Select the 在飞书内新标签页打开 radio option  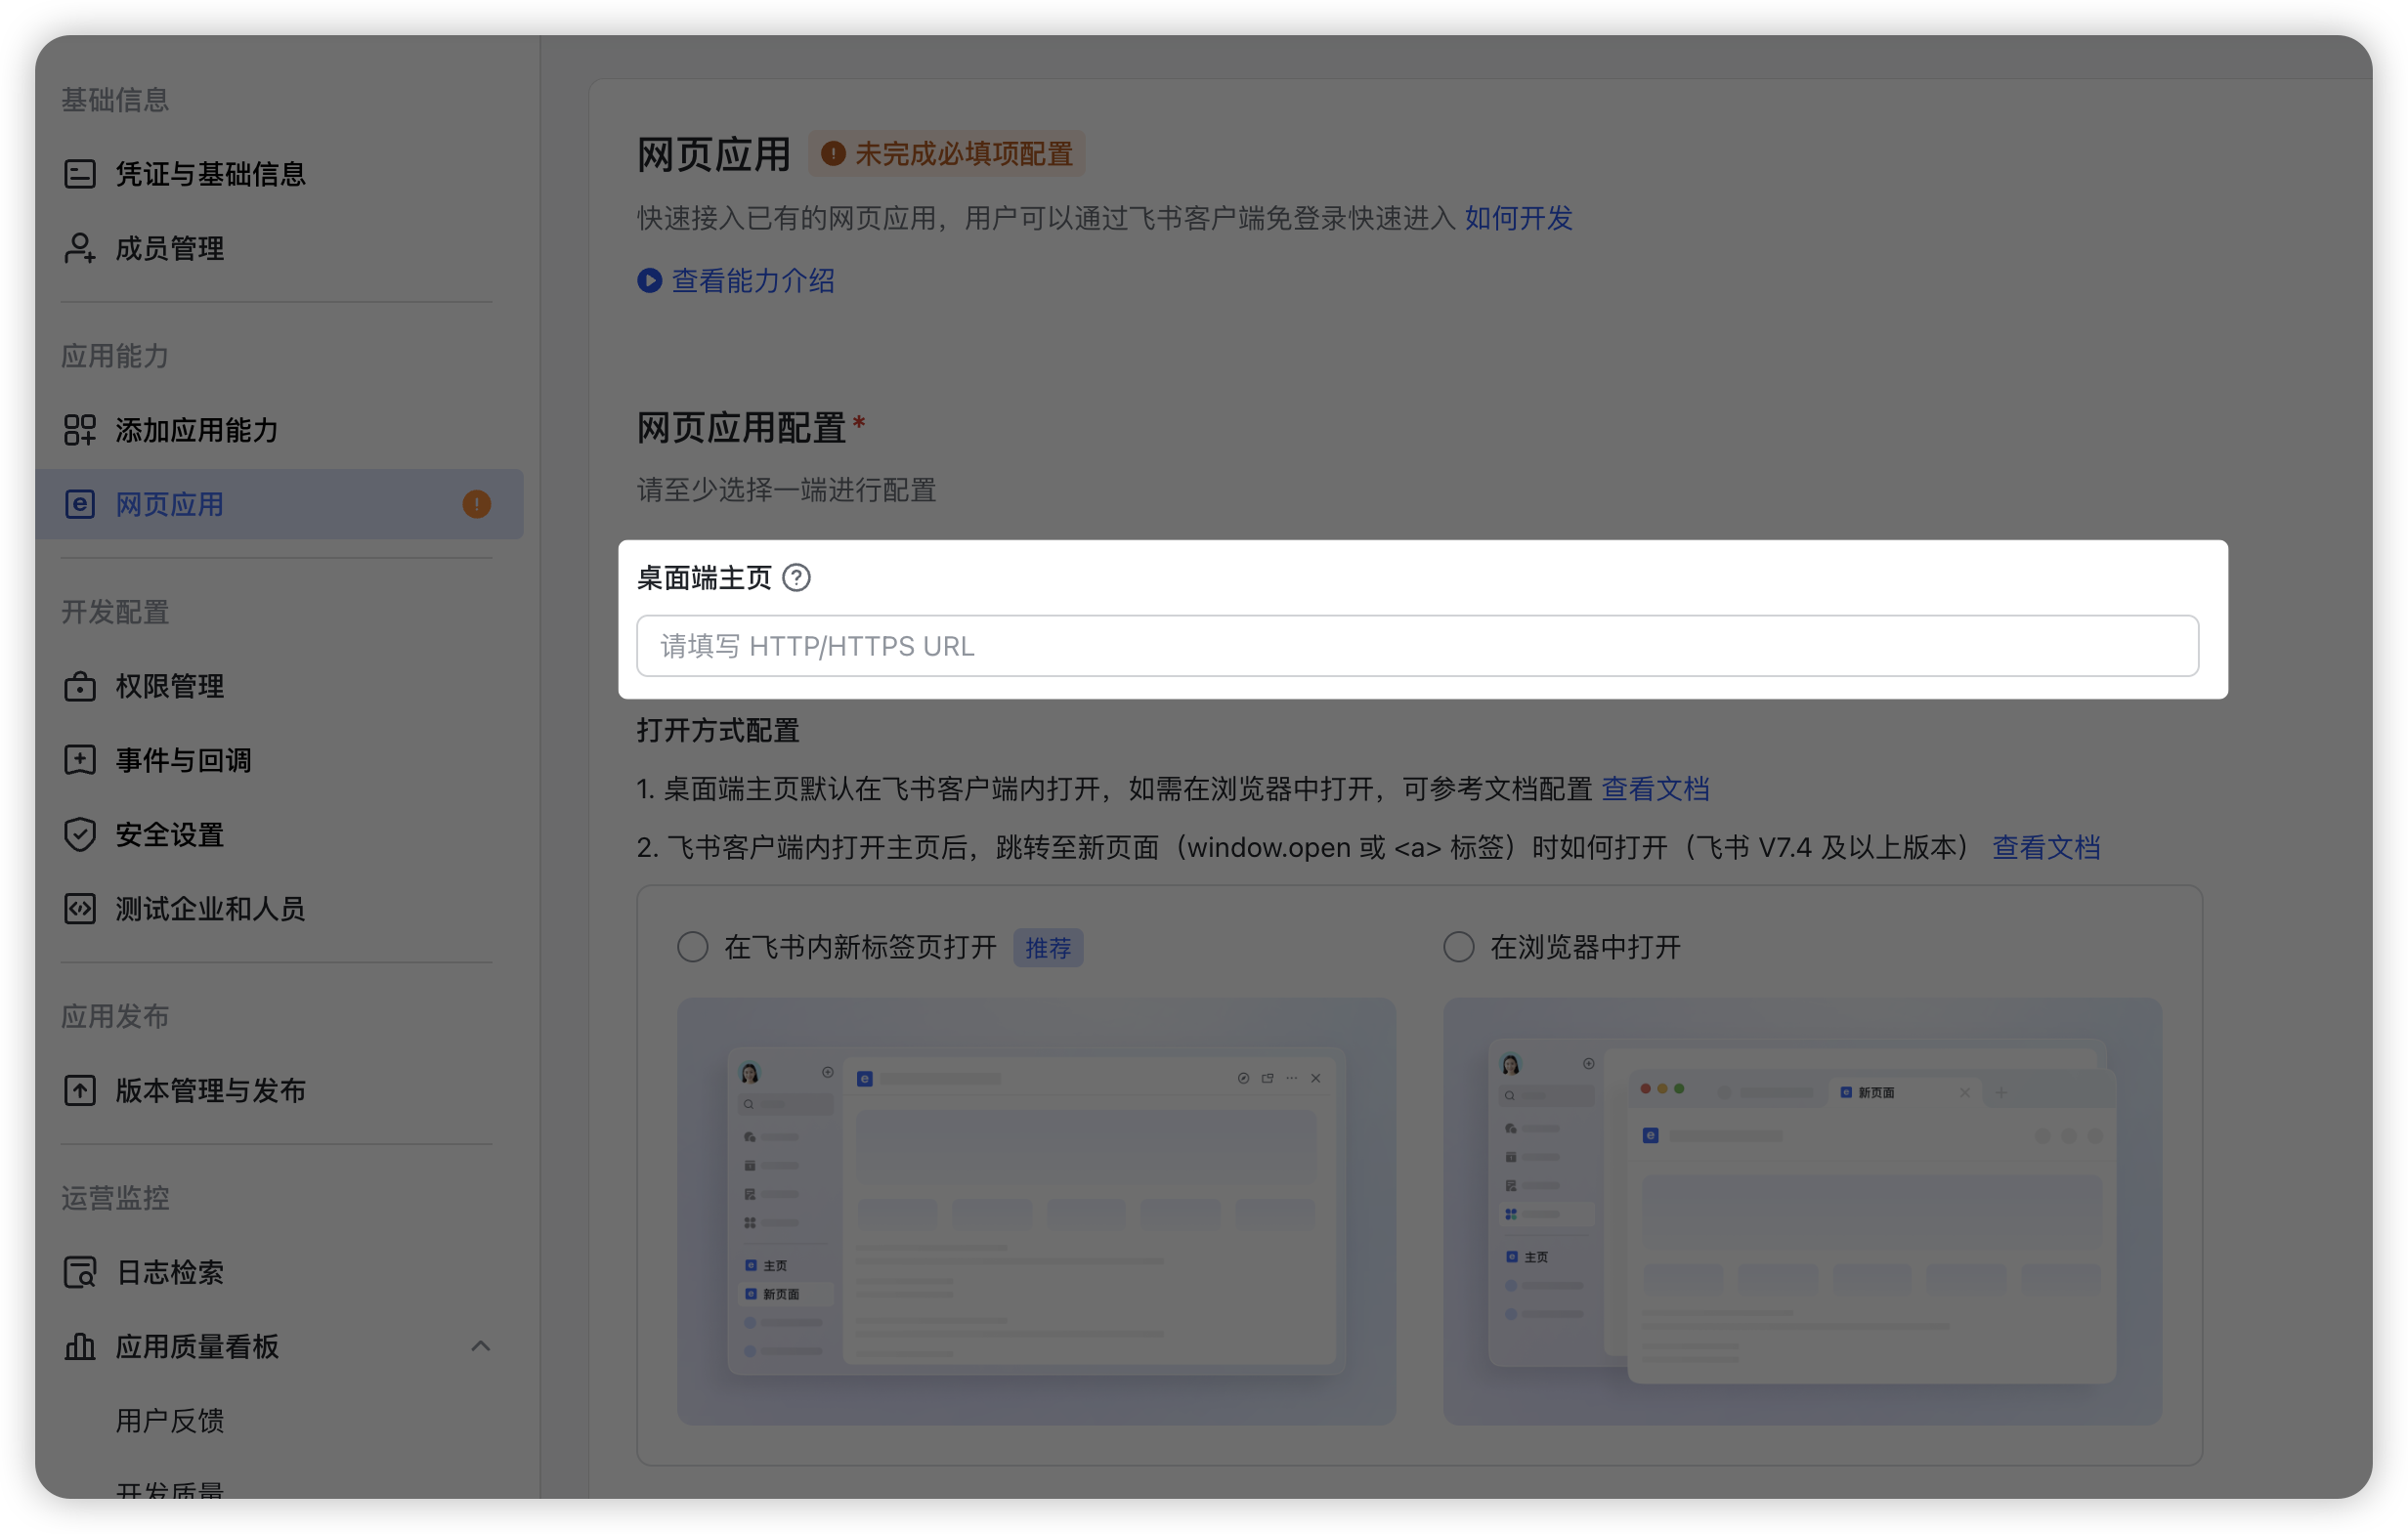tap(693, 946)
